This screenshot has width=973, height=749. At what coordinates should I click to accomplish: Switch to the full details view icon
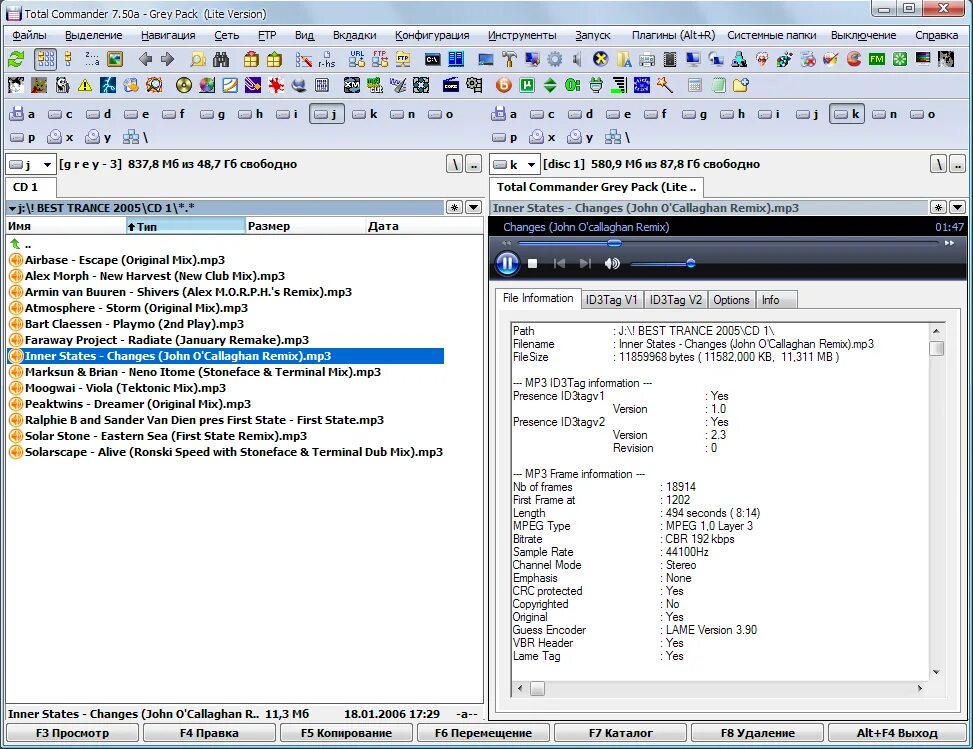tap(68, 60)
